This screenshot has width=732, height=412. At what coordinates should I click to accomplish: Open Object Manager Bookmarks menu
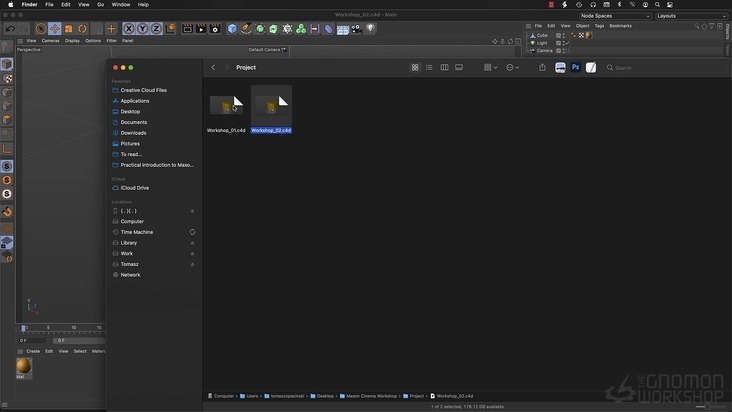click(620, 26)
